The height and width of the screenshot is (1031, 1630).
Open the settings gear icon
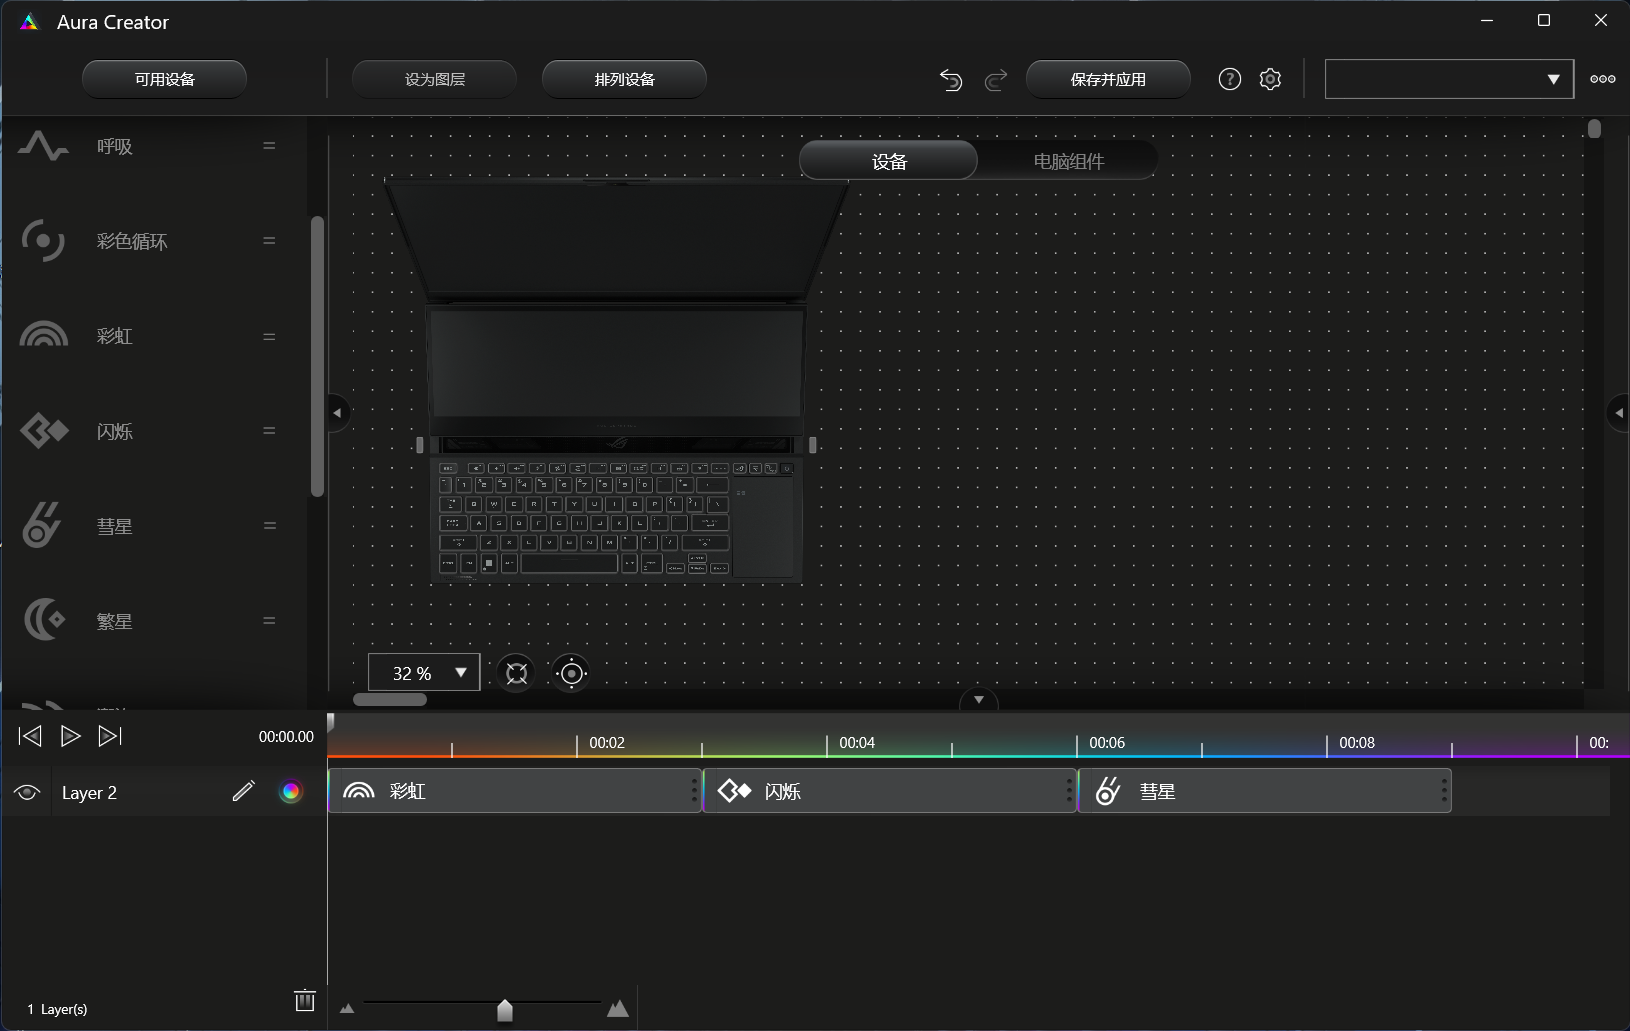(1270, 79)
